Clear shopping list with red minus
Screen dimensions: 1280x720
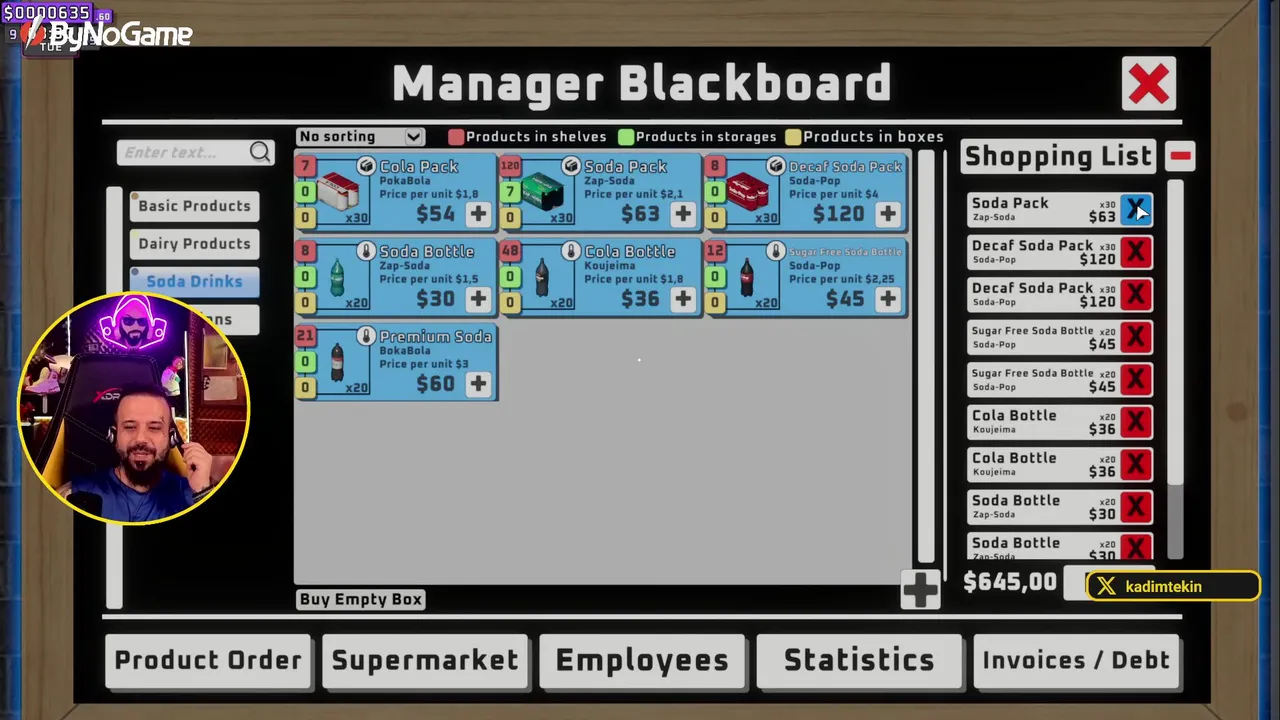tap(1180, 156)
